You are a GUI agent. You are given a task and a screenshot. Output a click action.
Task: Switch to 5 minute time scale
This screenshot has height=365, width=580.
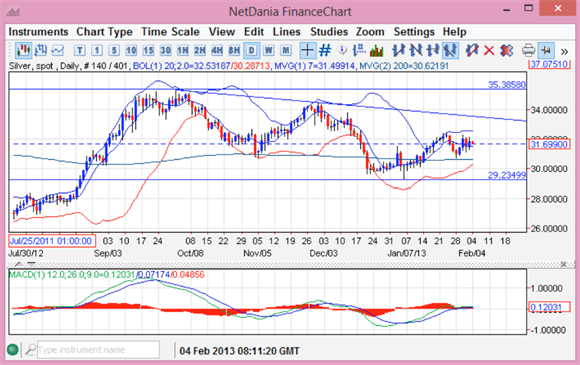pos(114,50)
